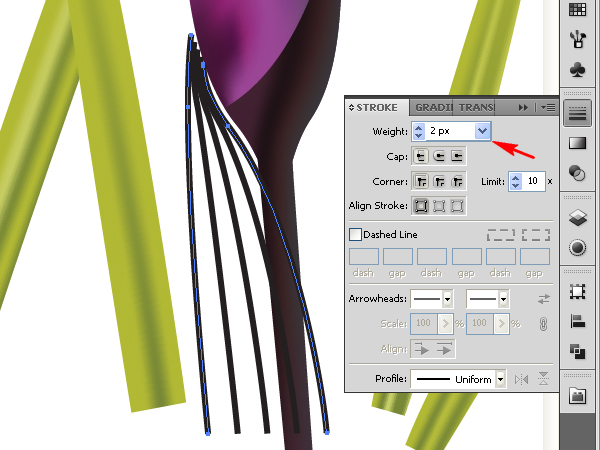Open the Symbols panel in dock

point(577,70)
